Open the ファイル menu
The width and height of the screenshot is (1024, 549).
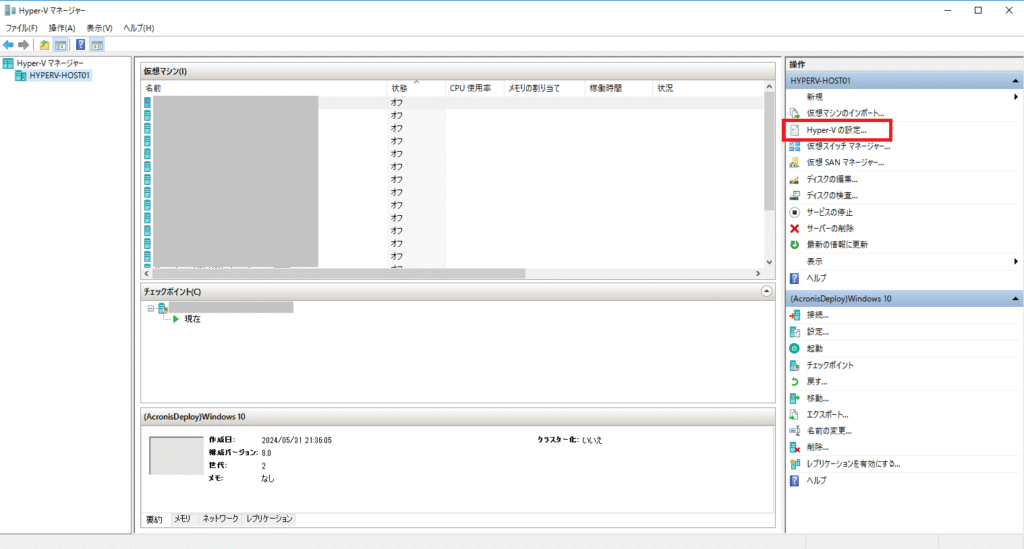[x=22, y=28]
